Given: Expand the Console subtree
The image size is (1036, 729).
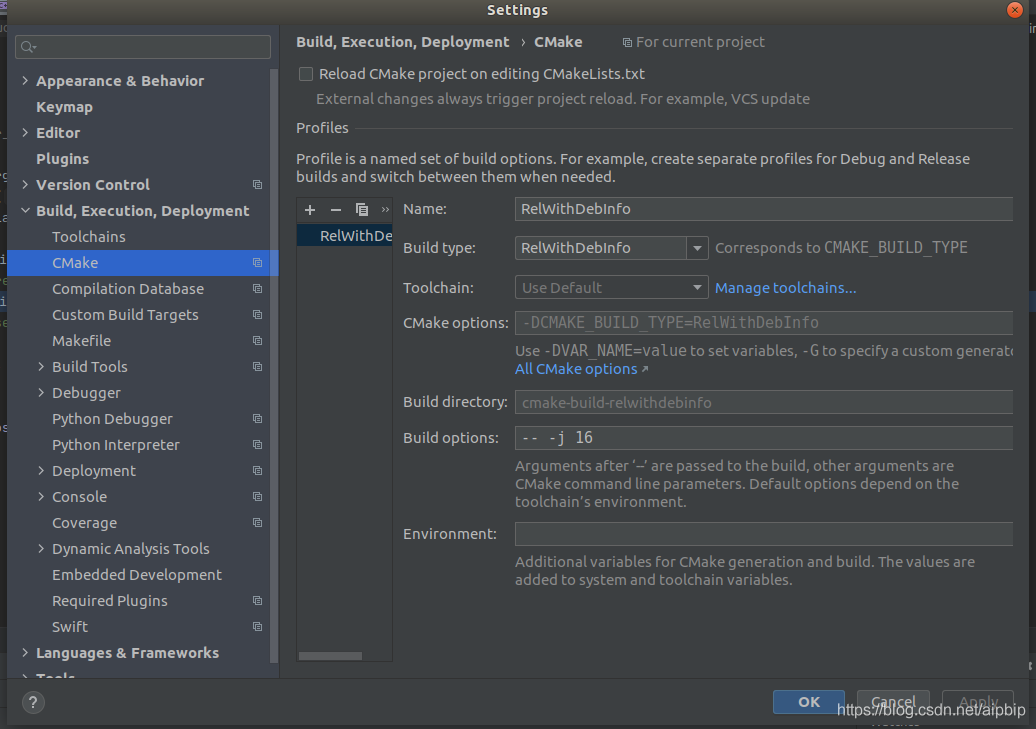Looking at the screenshot, I should click(x=41, y=497).
